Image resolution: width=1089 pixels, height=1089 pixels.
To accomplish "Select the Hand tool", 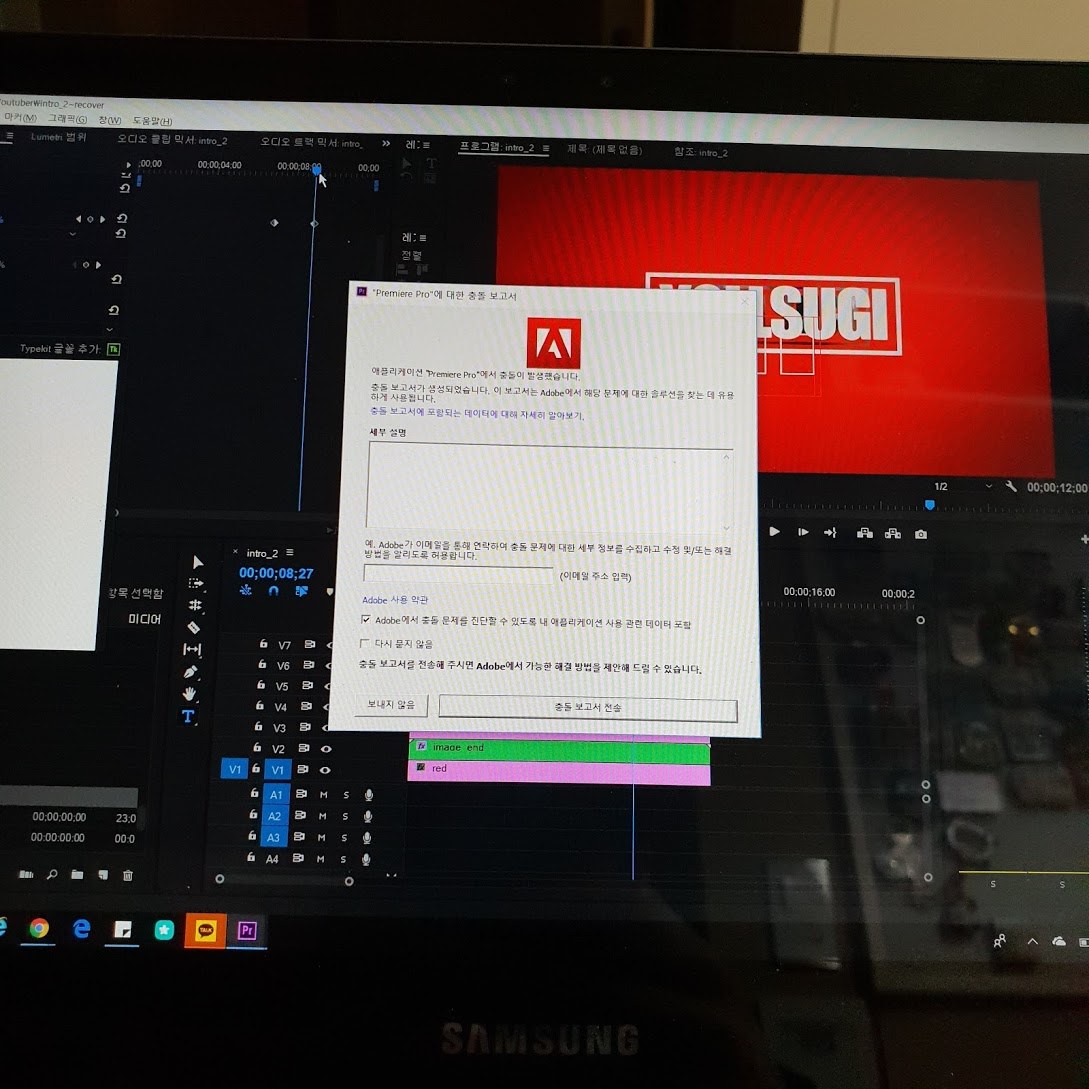I will coord(189,694).
